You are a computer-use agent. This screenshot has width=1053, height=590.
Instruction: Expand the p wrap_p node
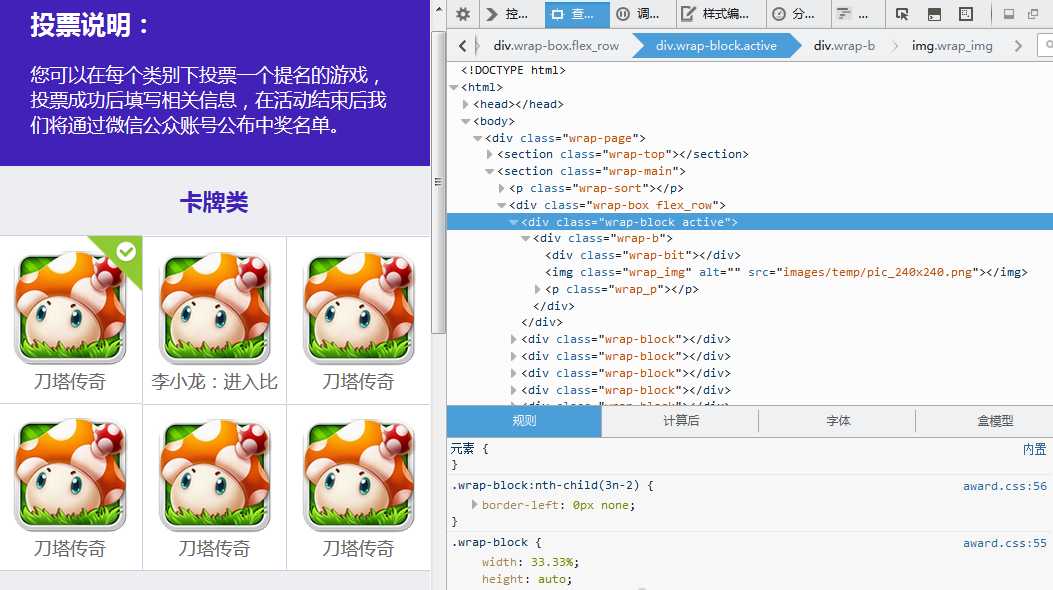538,289
